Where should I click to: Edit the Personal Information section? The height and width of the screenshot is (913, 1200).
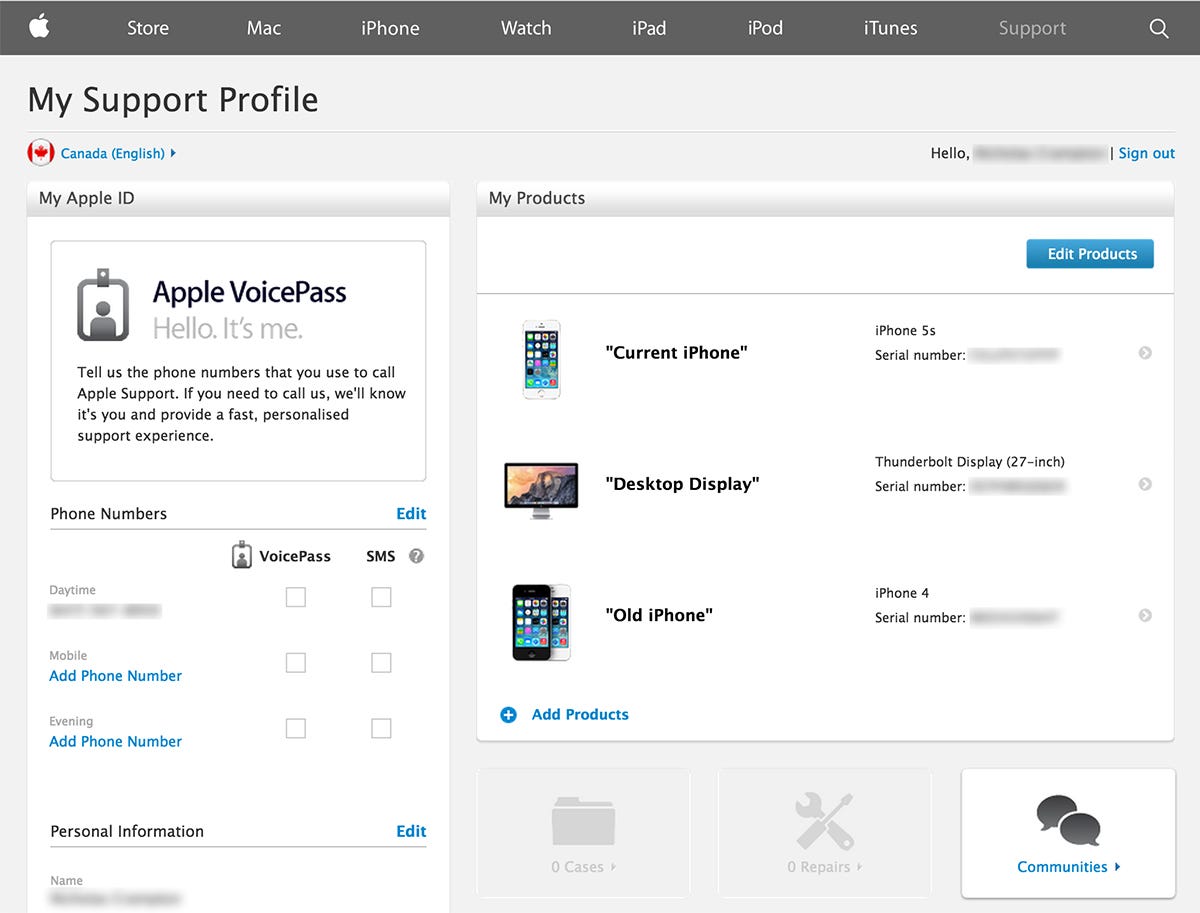click(411, 831)
